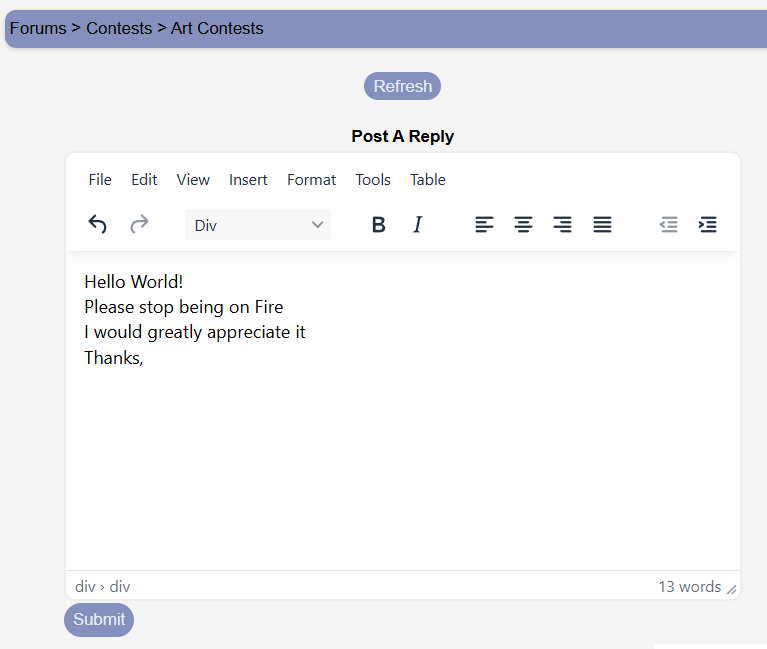Image resolution: width=767 pixels, height=649 pixels.
Task: Grab the editor resize handle
Action: (732, 589)
